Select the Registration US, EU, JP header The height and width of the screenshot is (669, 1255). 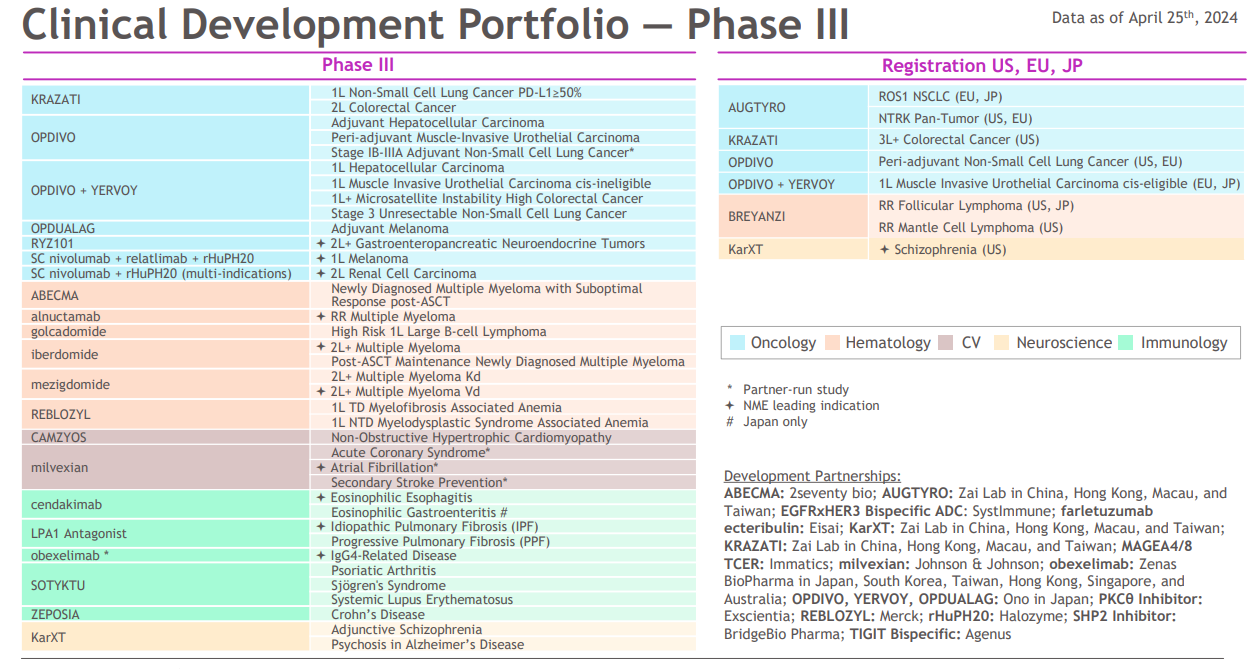click(981, 66)
